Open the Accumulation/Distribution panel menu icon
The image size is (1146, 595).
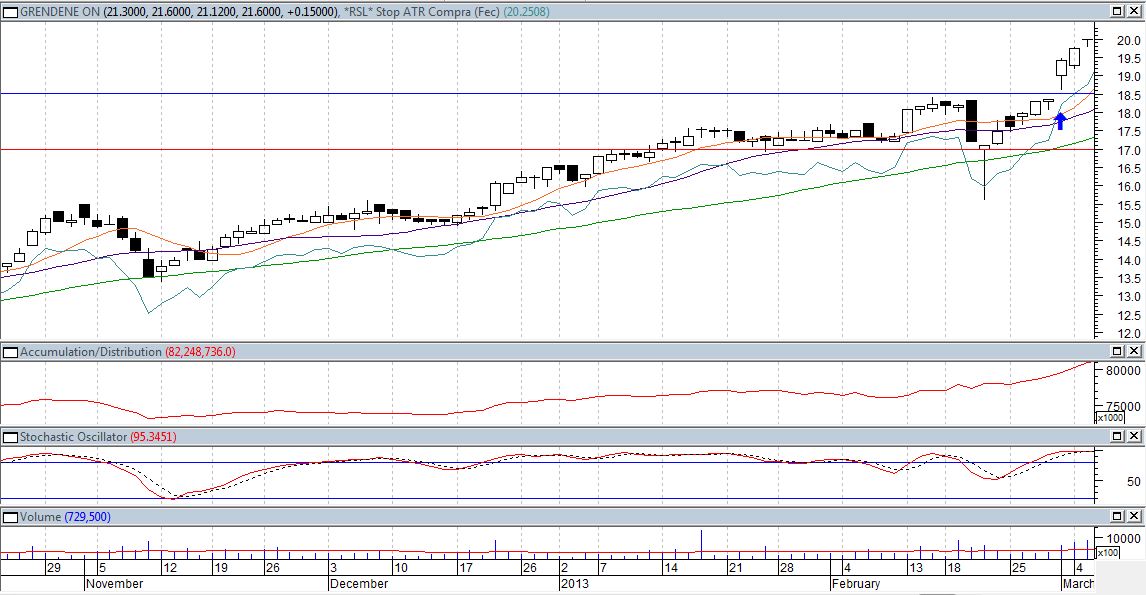[9, 352]
